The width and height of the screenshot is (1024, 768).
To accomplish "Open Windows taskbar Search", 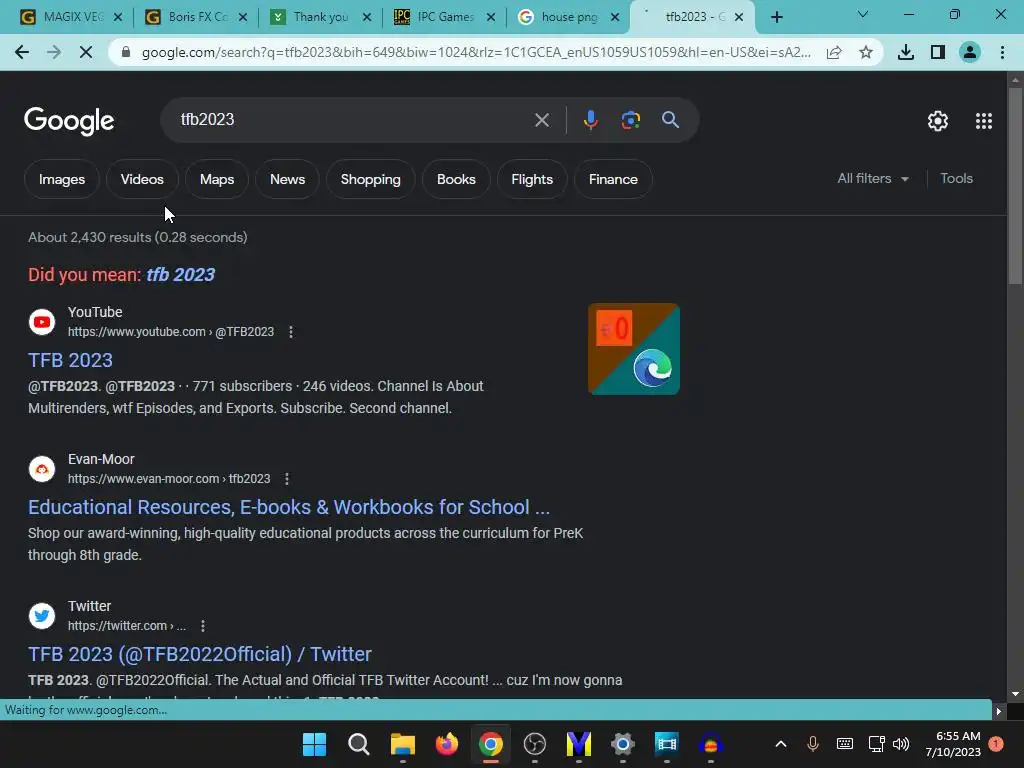I will [x=359, y=744].
